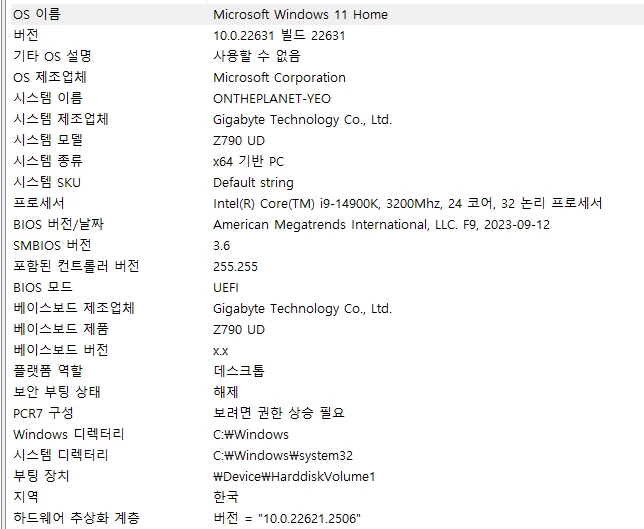Select the '시스템 종류' label
The width and height of the screenshot is (644, 529).
pos(48,161)
